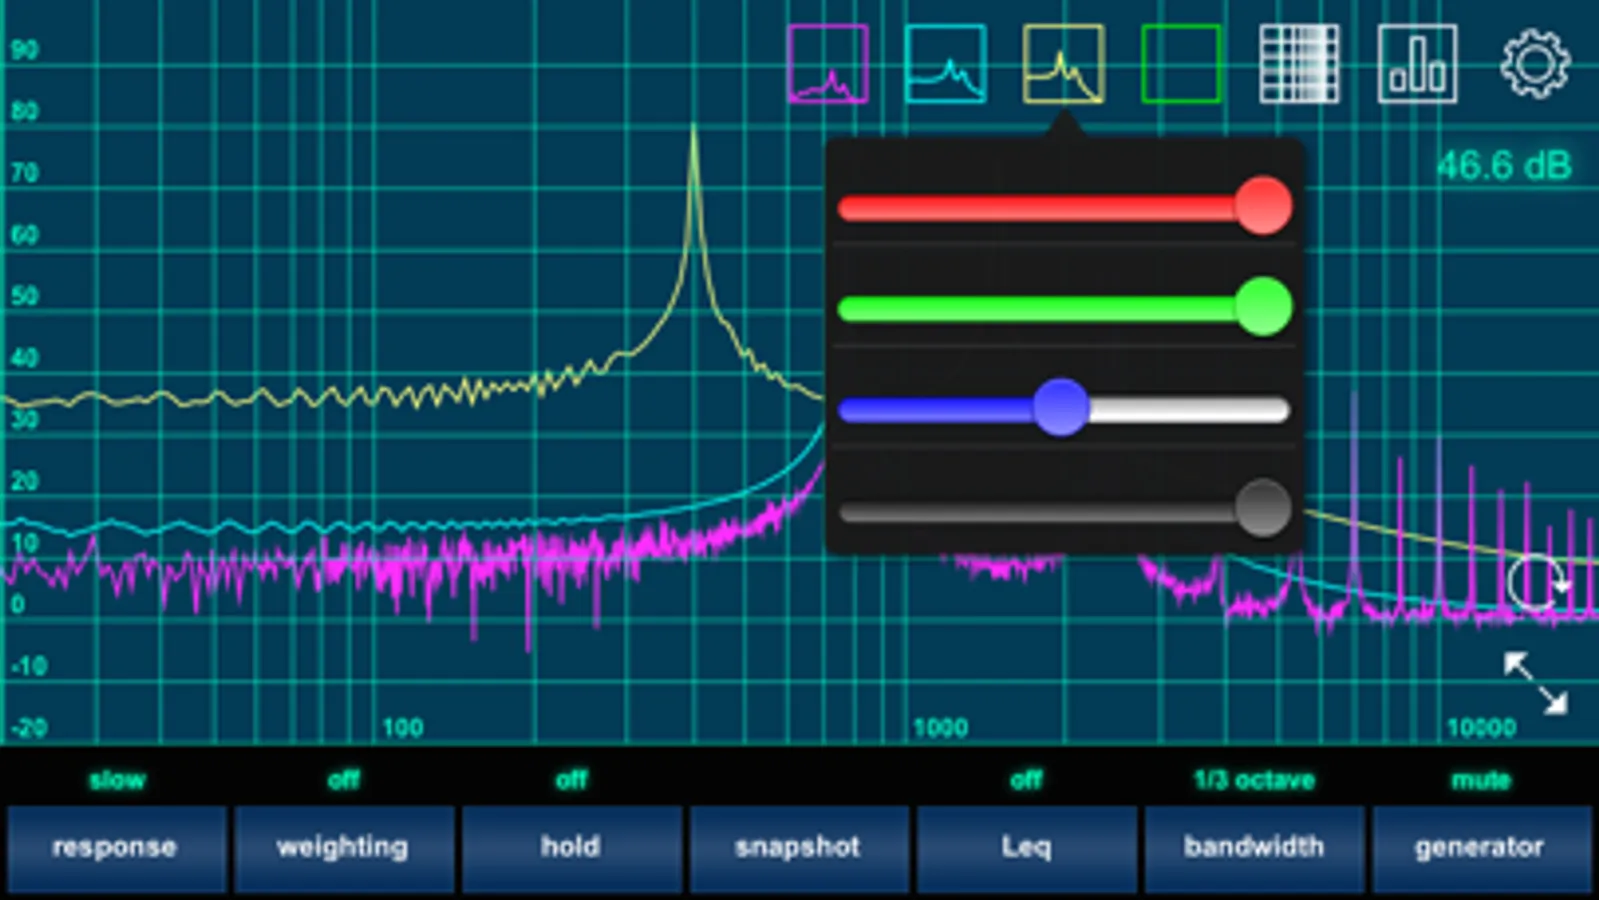The height and width of the screenshot is (900, 1599).
Task: Click the 90 dB axis label
Action: (x=24, y=50)
